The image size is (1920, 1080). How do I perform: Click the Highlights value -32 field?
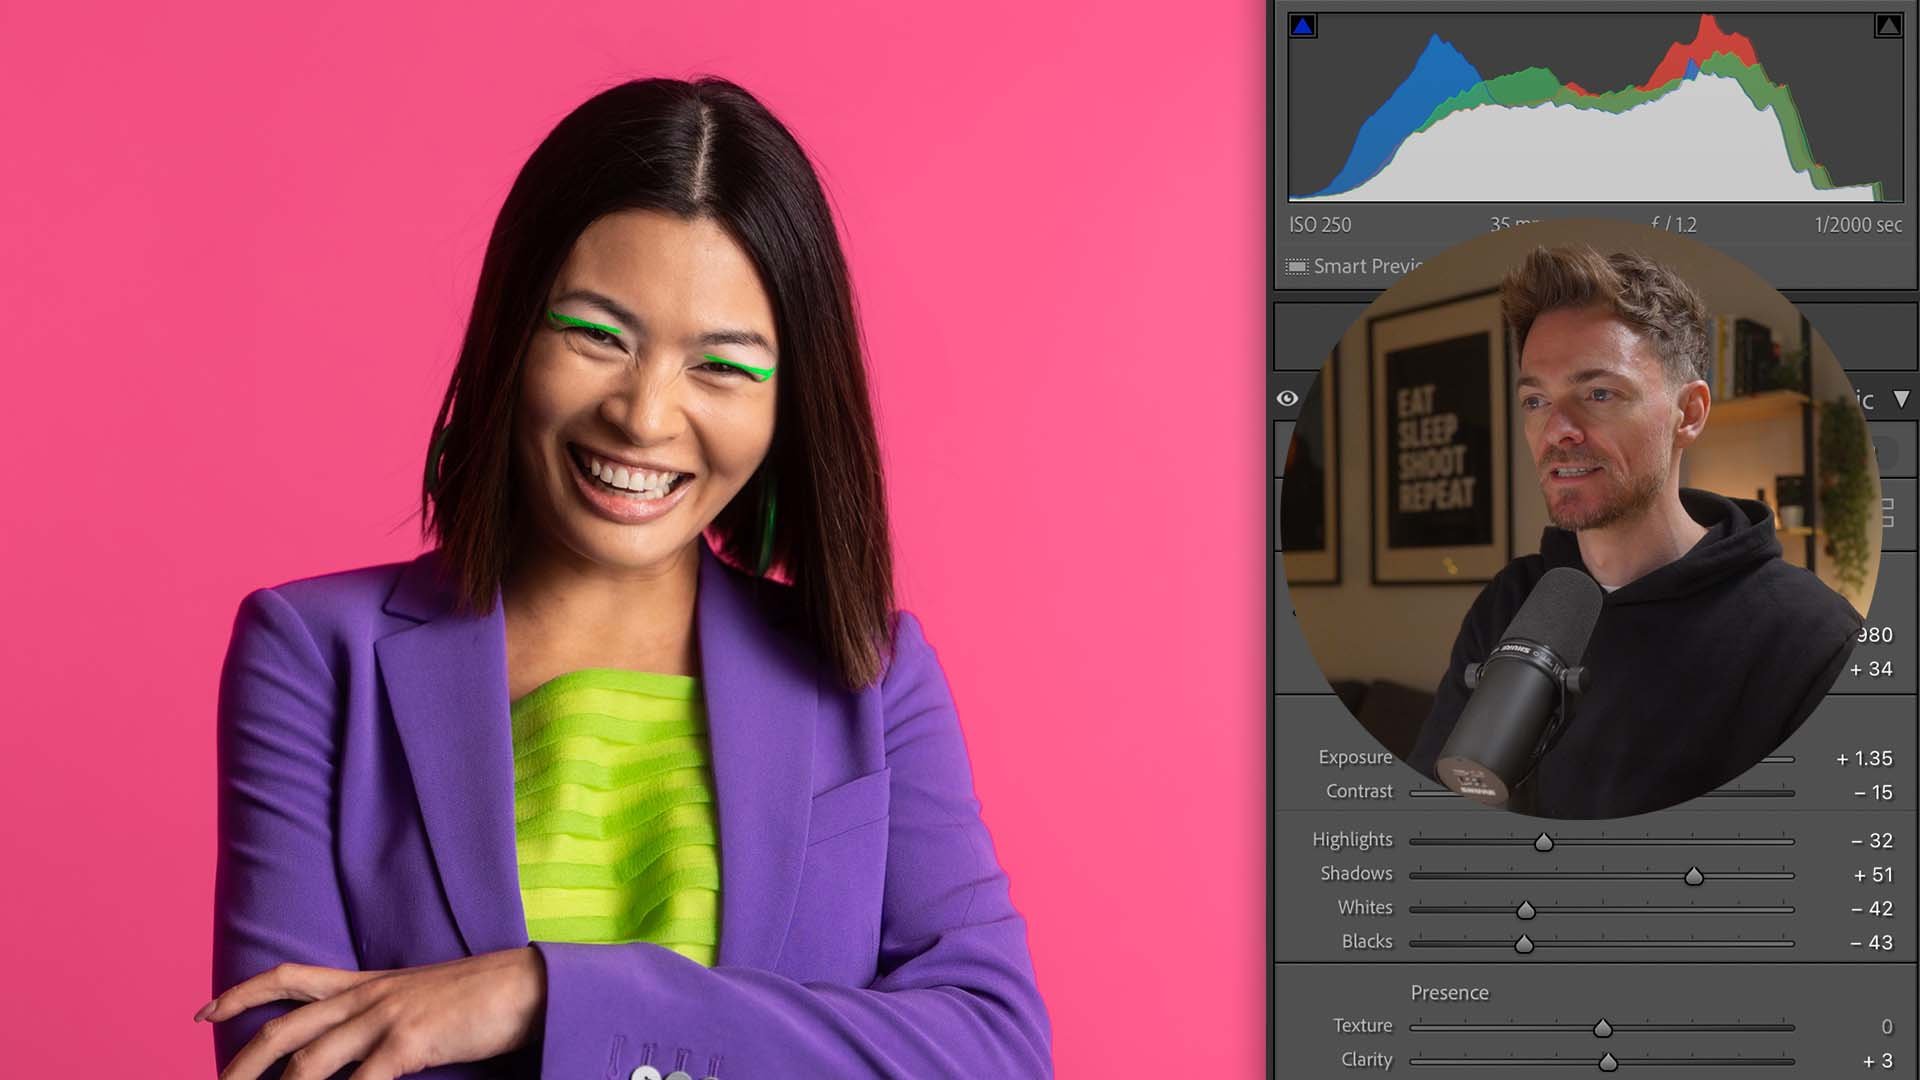coord(1871,841)
